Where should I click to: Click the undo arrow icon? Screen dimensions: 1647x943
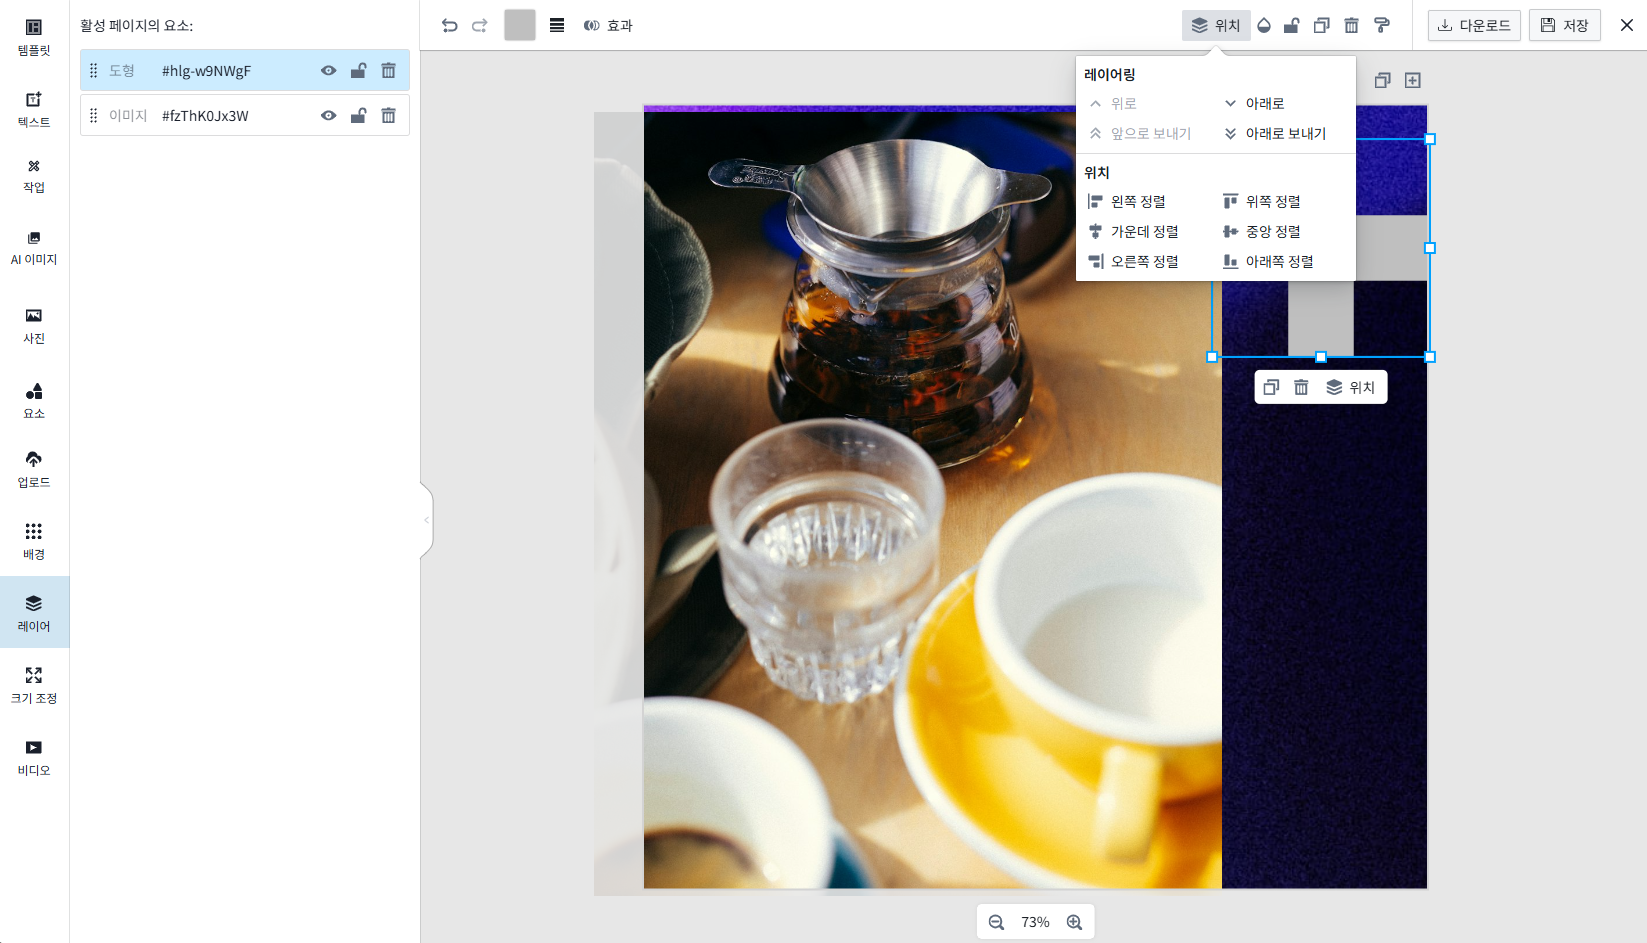[x=450, y=25]
